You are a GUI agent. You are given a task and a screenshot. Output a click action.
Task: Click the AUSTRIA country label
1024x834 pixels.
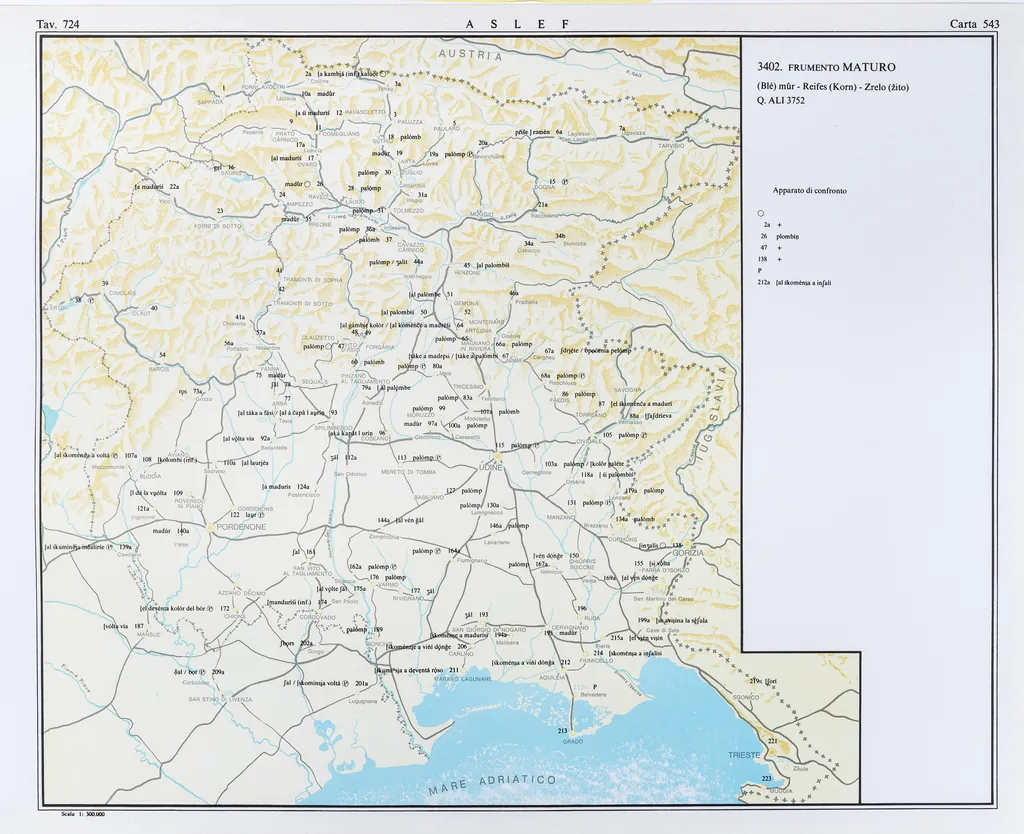pos(469,55)
